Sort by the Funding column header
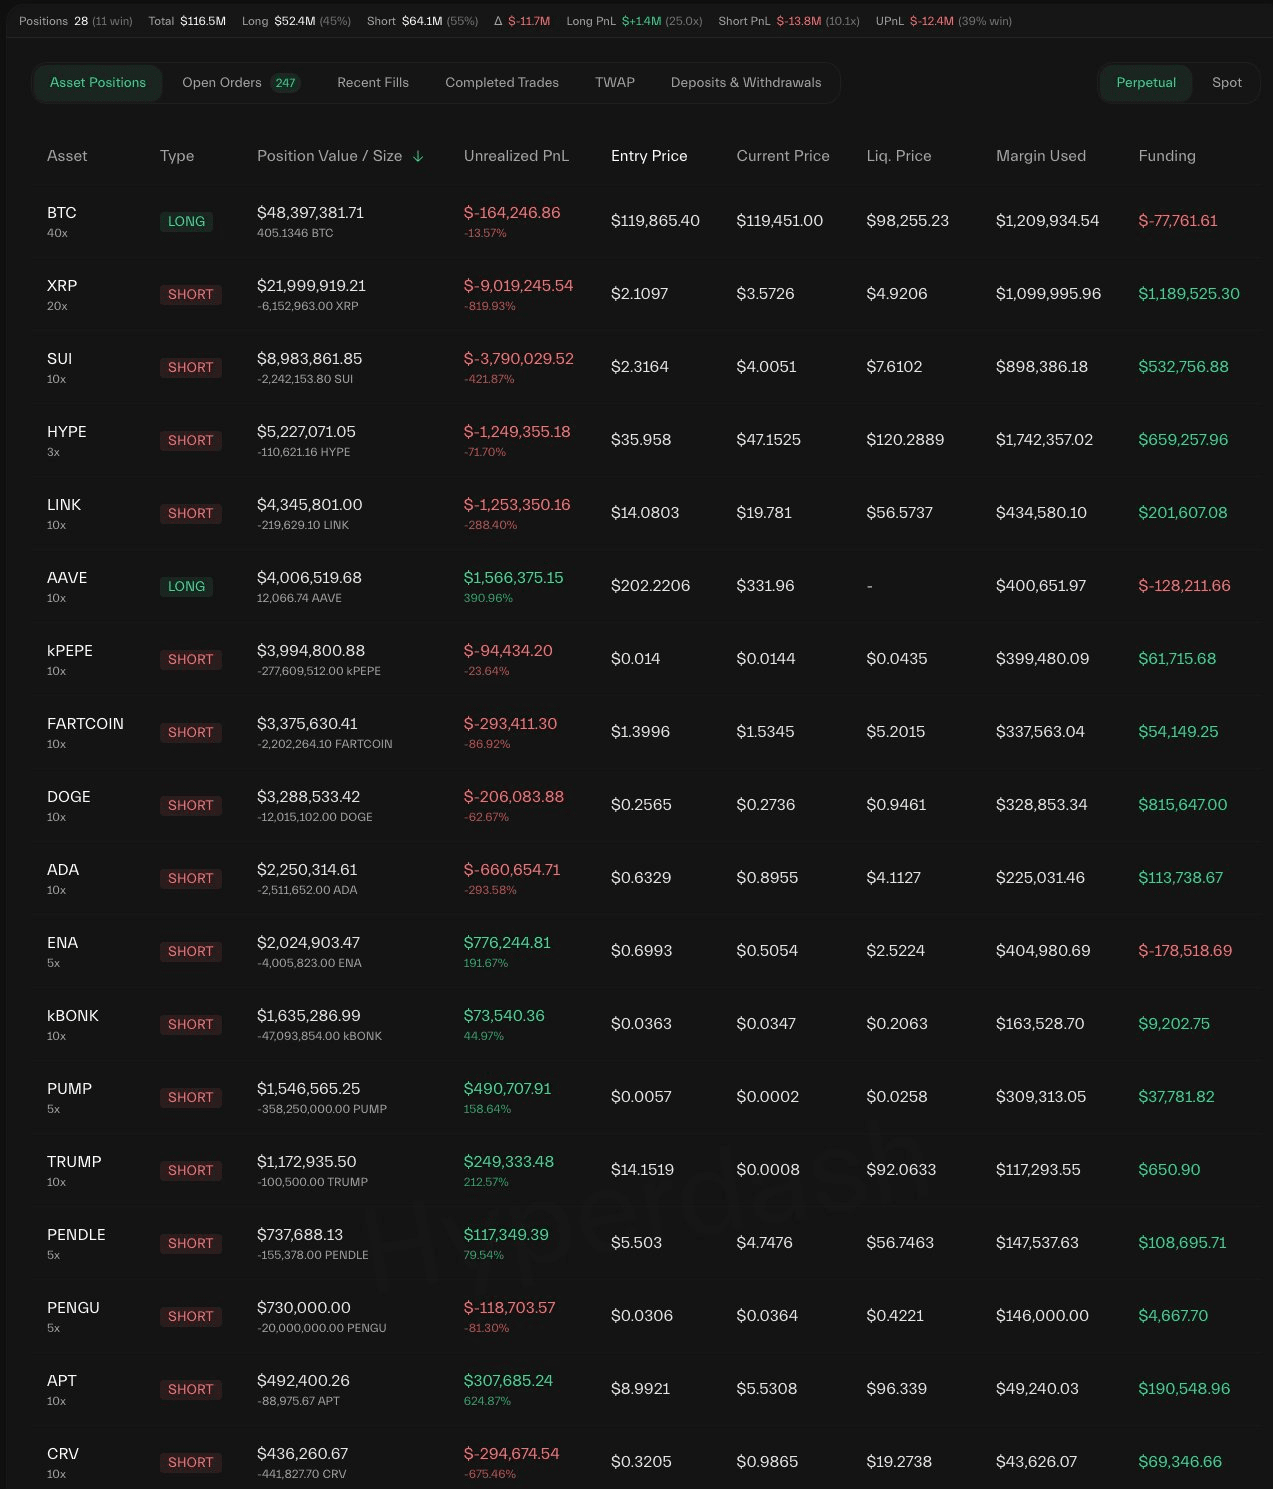This screenshot has height=1490, width=1274. tap(1167, 156)
